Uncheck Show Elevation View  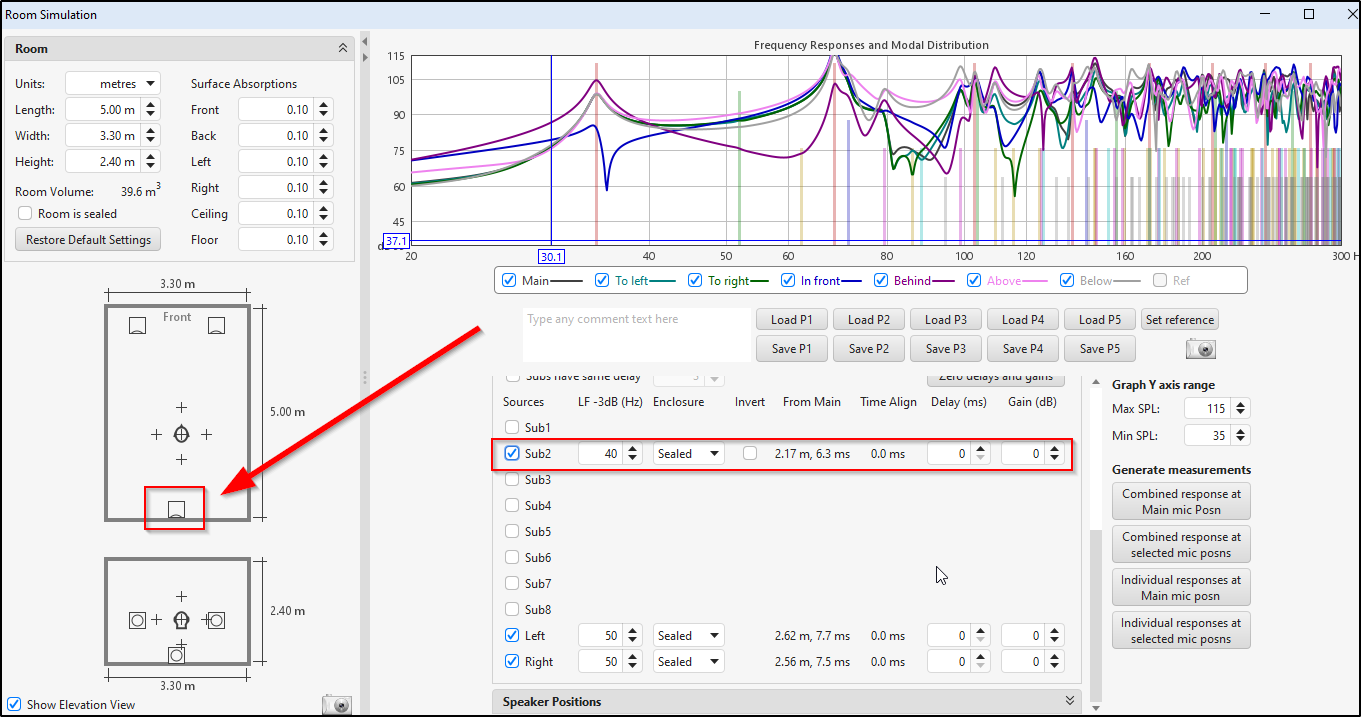click(14, 704)
